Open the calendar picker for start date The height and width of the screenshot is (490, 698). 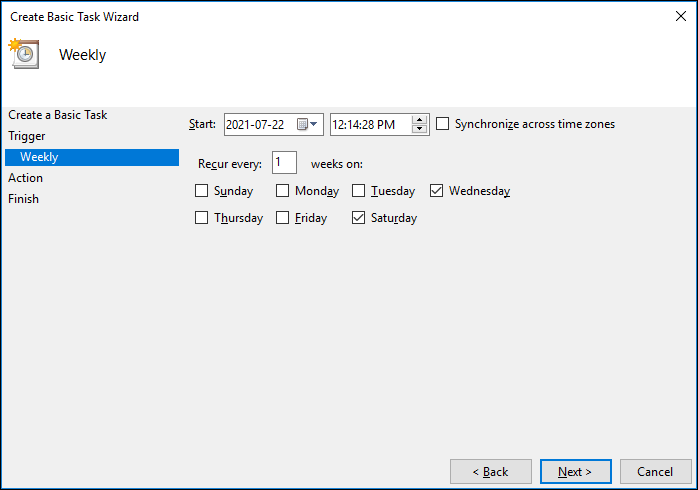pyautogui.click(x=309, y=125)
